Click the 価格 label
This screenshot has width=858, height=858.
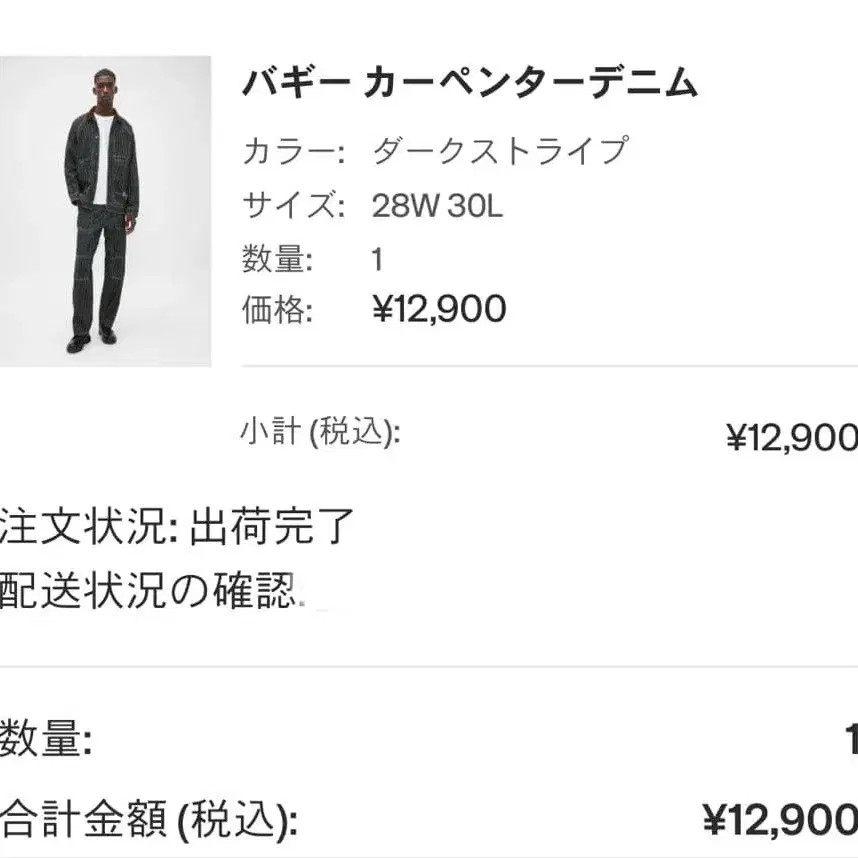click(277, 310)
